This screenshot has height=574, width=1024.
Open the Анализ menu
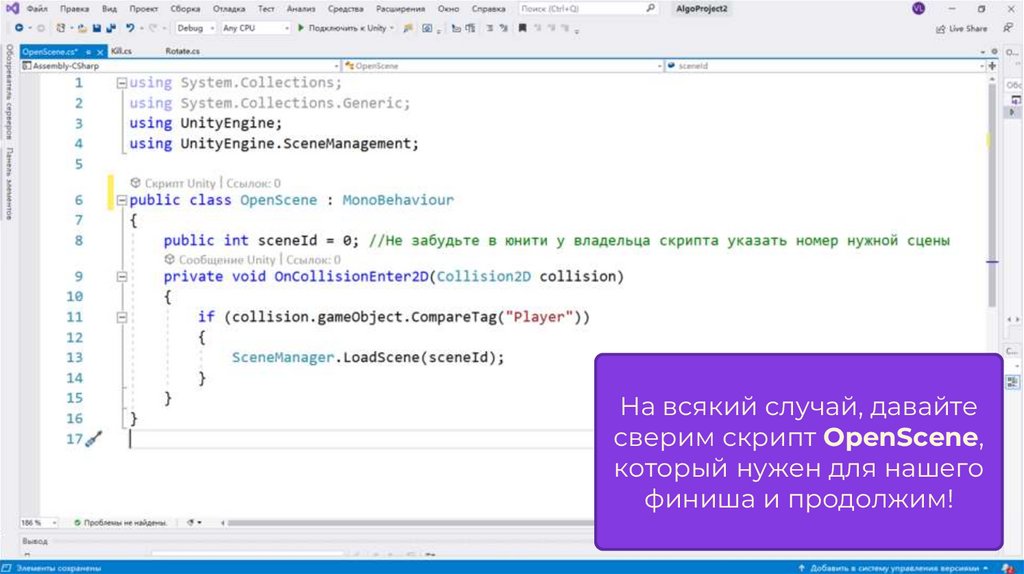300,8
